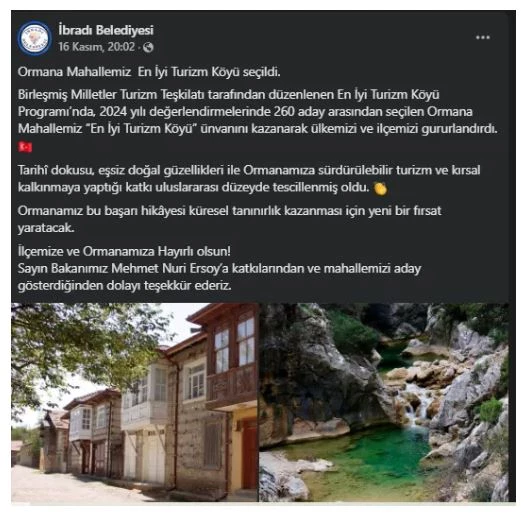Click the line starting "Birleşmiş Milletler Turizm Teşkilatı"
The width and height of the screenshot is (527, 514).
click(x=229, y=94)
